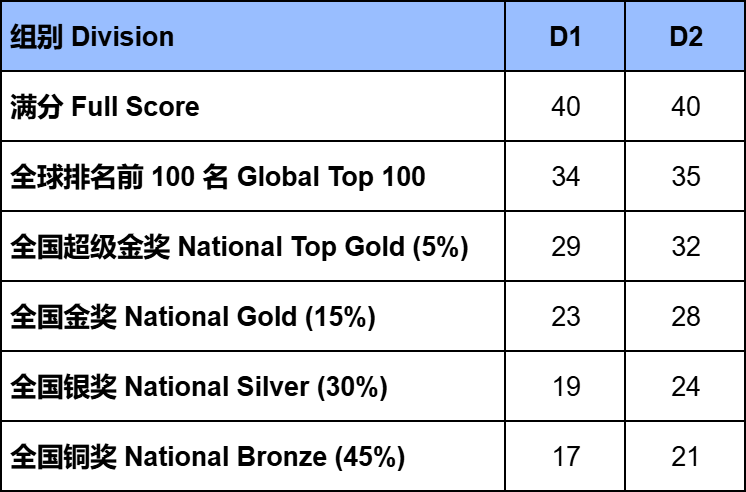Select D2 National Bronze value 21
The height and width of the screenshot is (492, 746).
pyautogui.click(x=686, y=456)
